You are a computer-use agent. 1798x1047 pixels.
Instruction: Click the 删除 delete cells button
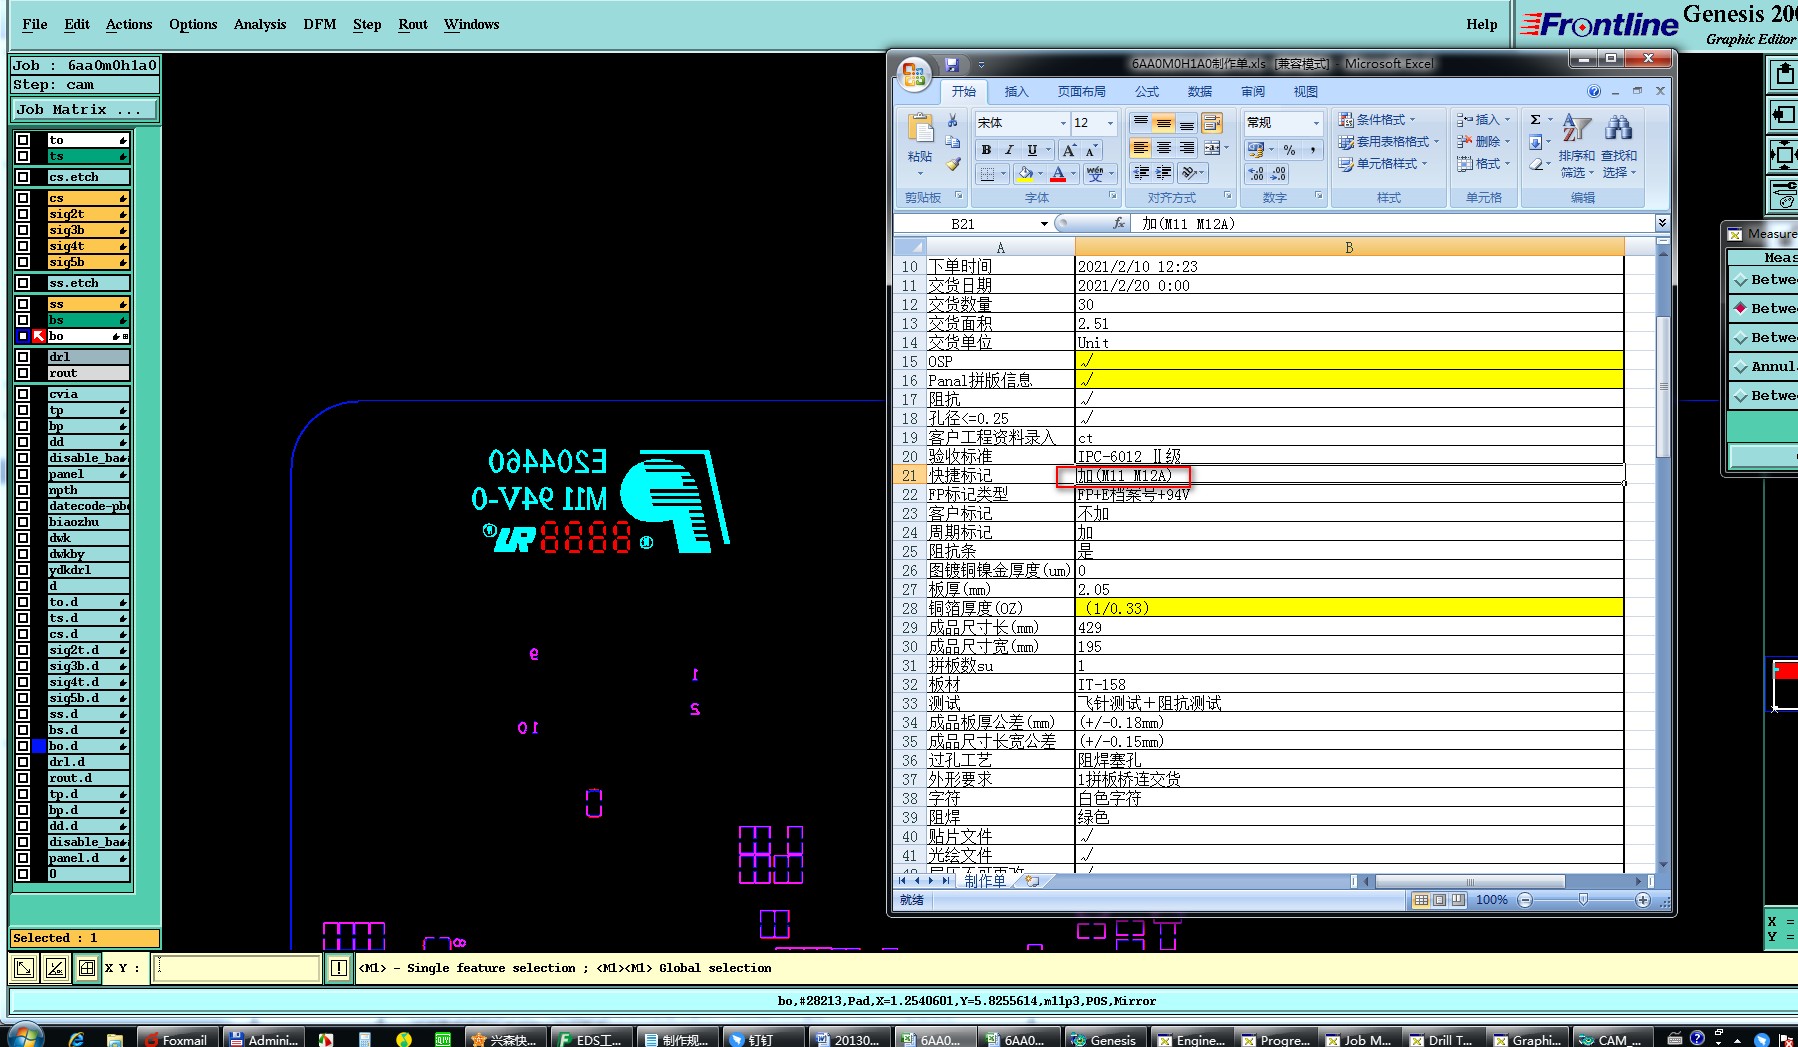1484,142
